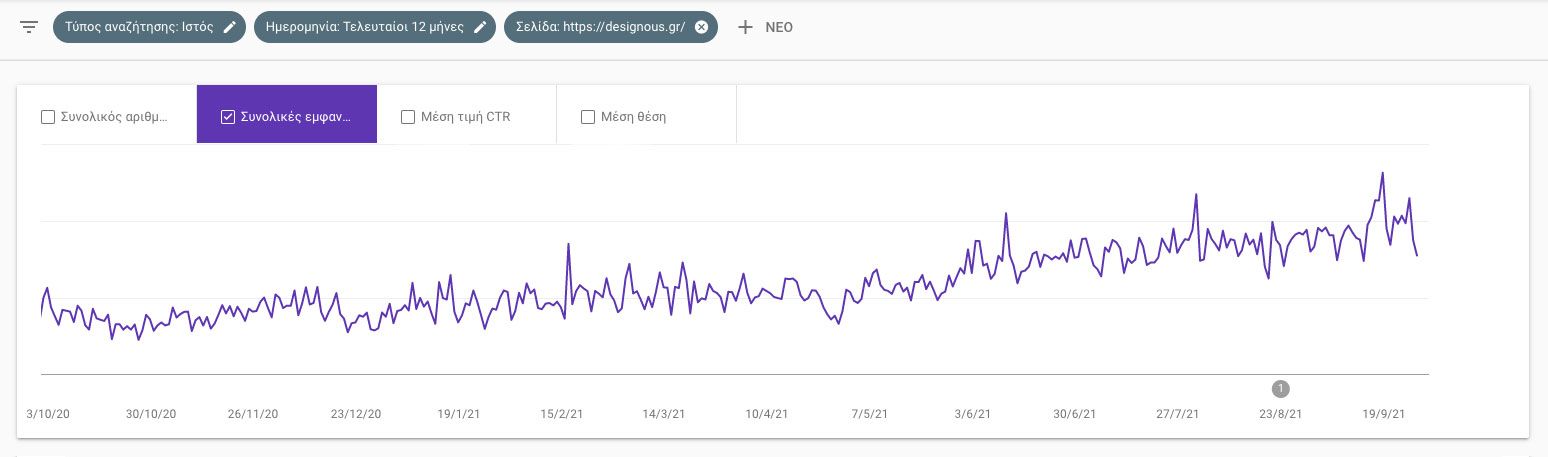Click the gray annotation marker numbered 1

pos(1281,389)
